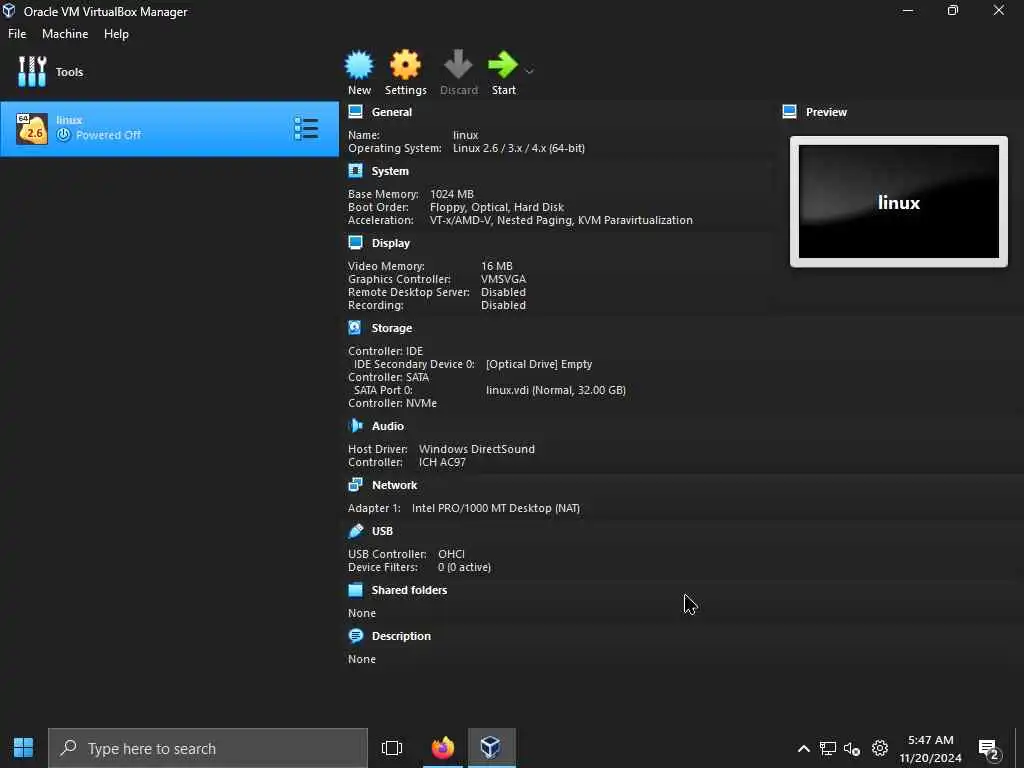The width and height of the screenshot is (1024, 768).
Task: Open the Settings gear toolbar icon
Action: [405, 65]
